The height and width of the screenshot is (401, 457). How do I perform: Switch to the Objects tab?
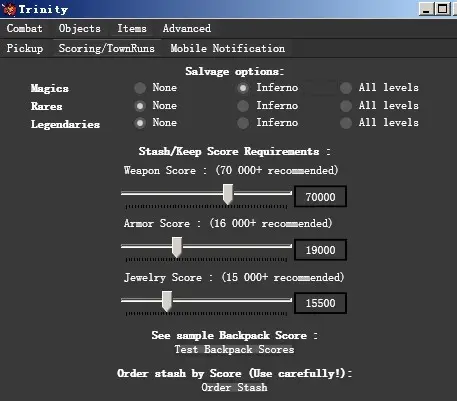point(80,29)
